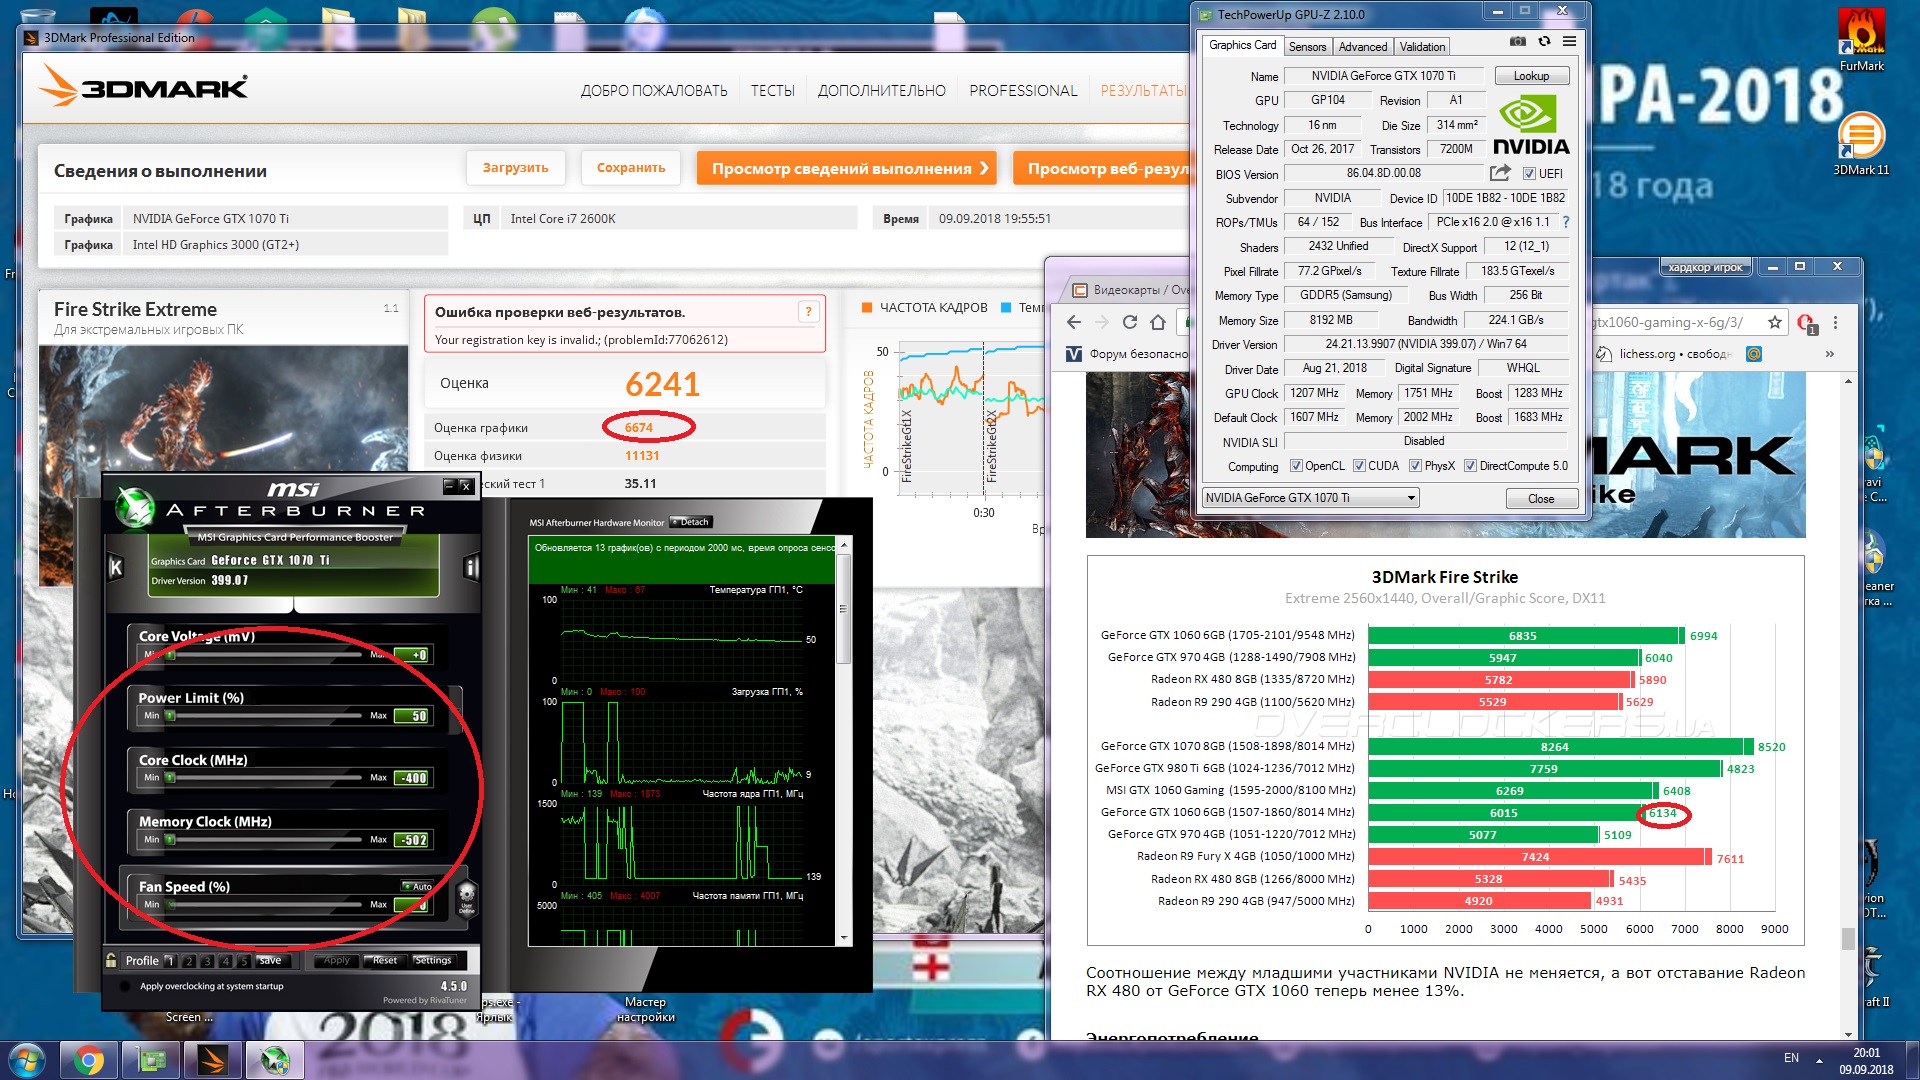Open GPU-Z hamburger menu icon
This screenshot has width=1920, height=1080.
point(1569,41)
